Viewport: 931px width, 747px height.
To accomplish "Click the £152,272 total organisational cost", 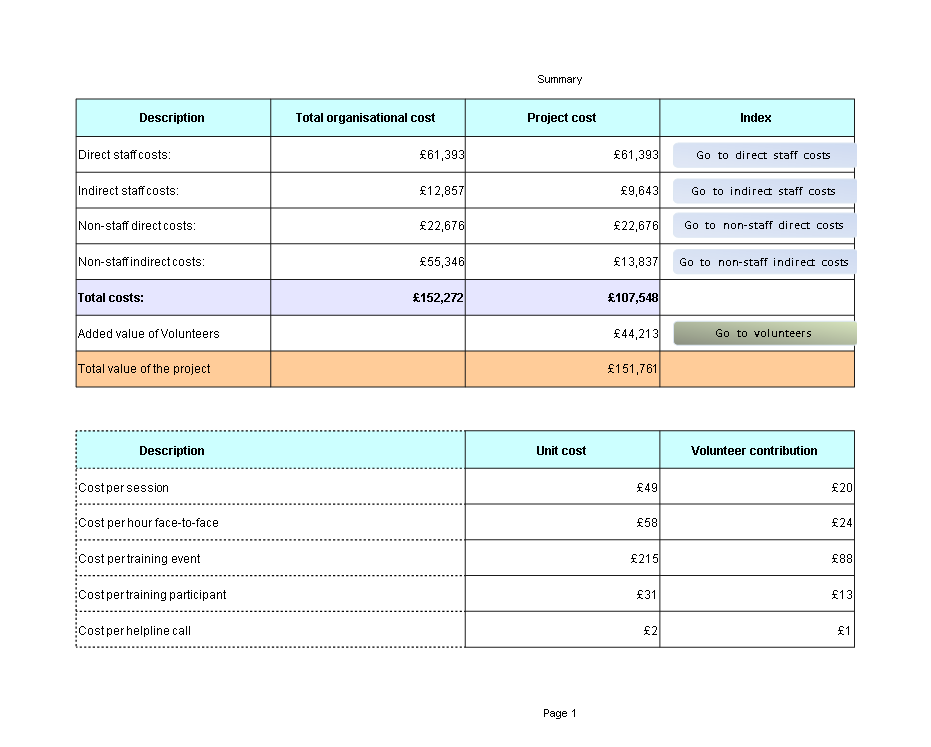I will pyautogui.click(x=368, y=297).
